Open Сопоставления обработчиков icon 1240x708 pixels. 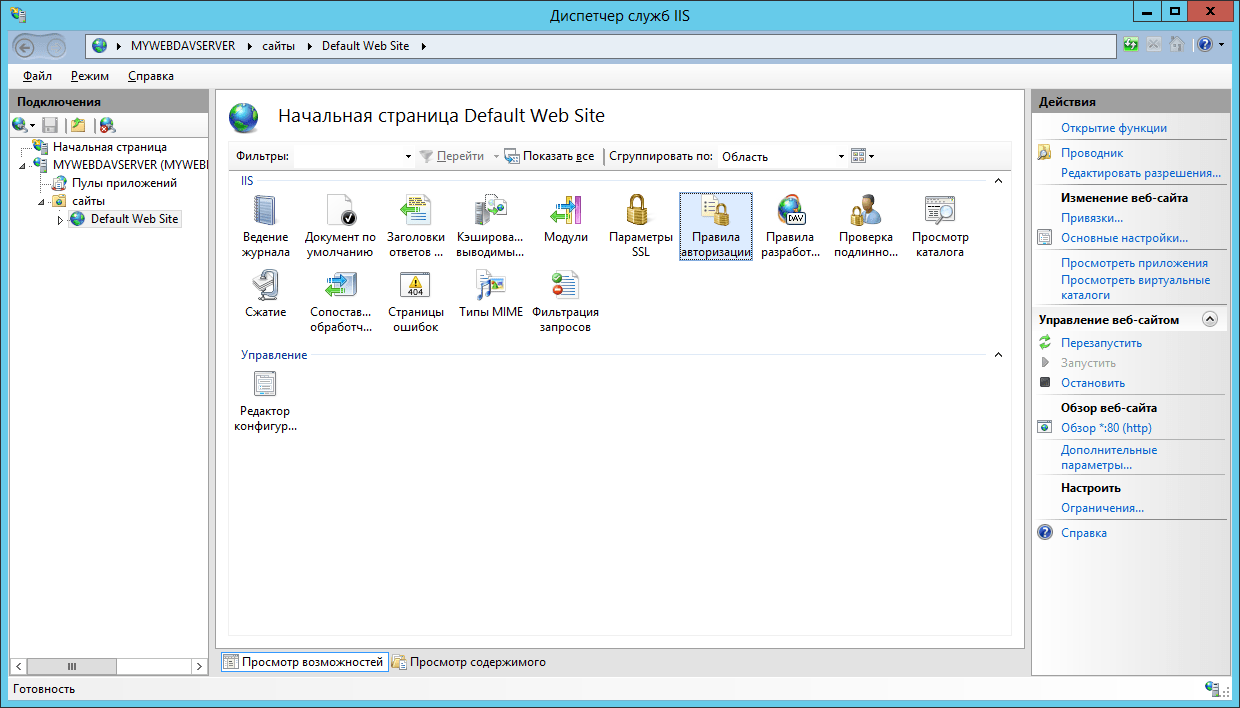pyautogui.click(x=340, y=301)
